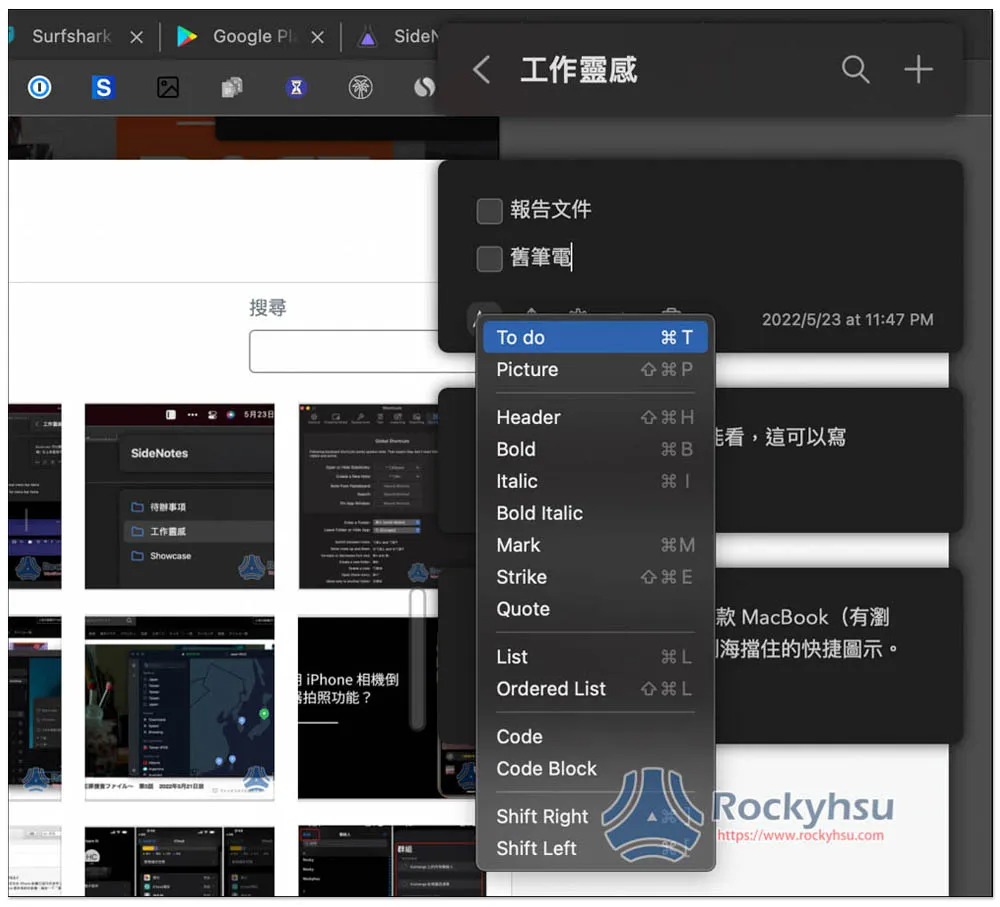Click the hourglass extension icon
The image size is (1000, 907).
pyautogui.click(x=296, y=88)
